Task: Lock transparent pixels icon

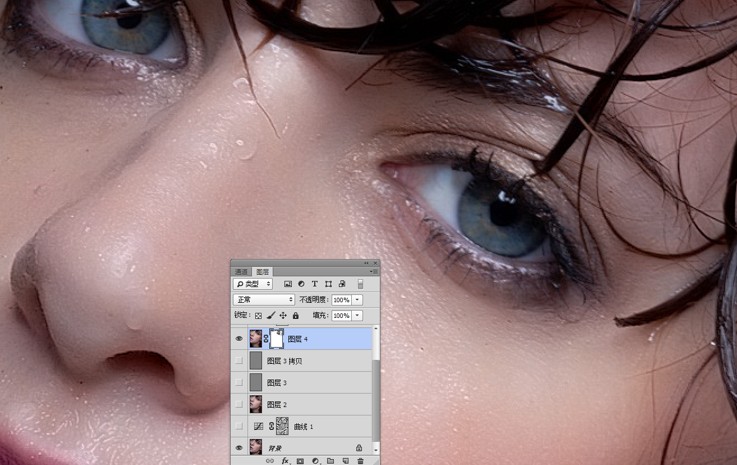Action: click(x=258, y=315)
